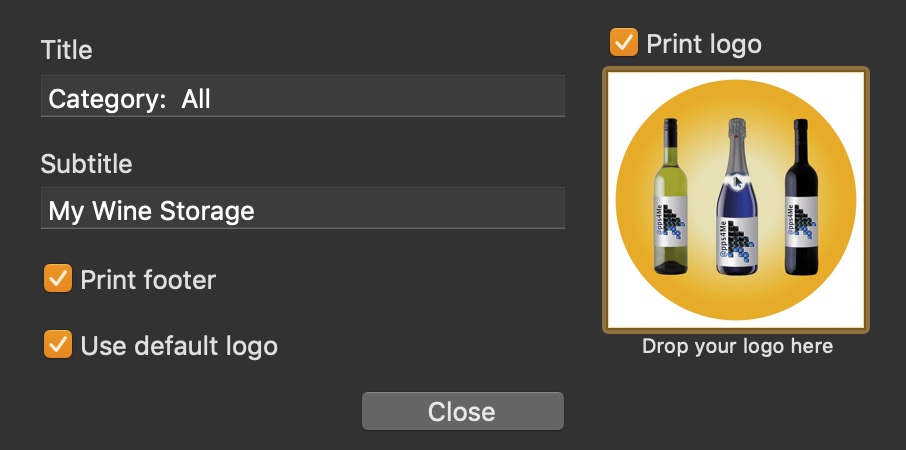Click into the Title text field
906x450 pixels.
coord(303,96)
